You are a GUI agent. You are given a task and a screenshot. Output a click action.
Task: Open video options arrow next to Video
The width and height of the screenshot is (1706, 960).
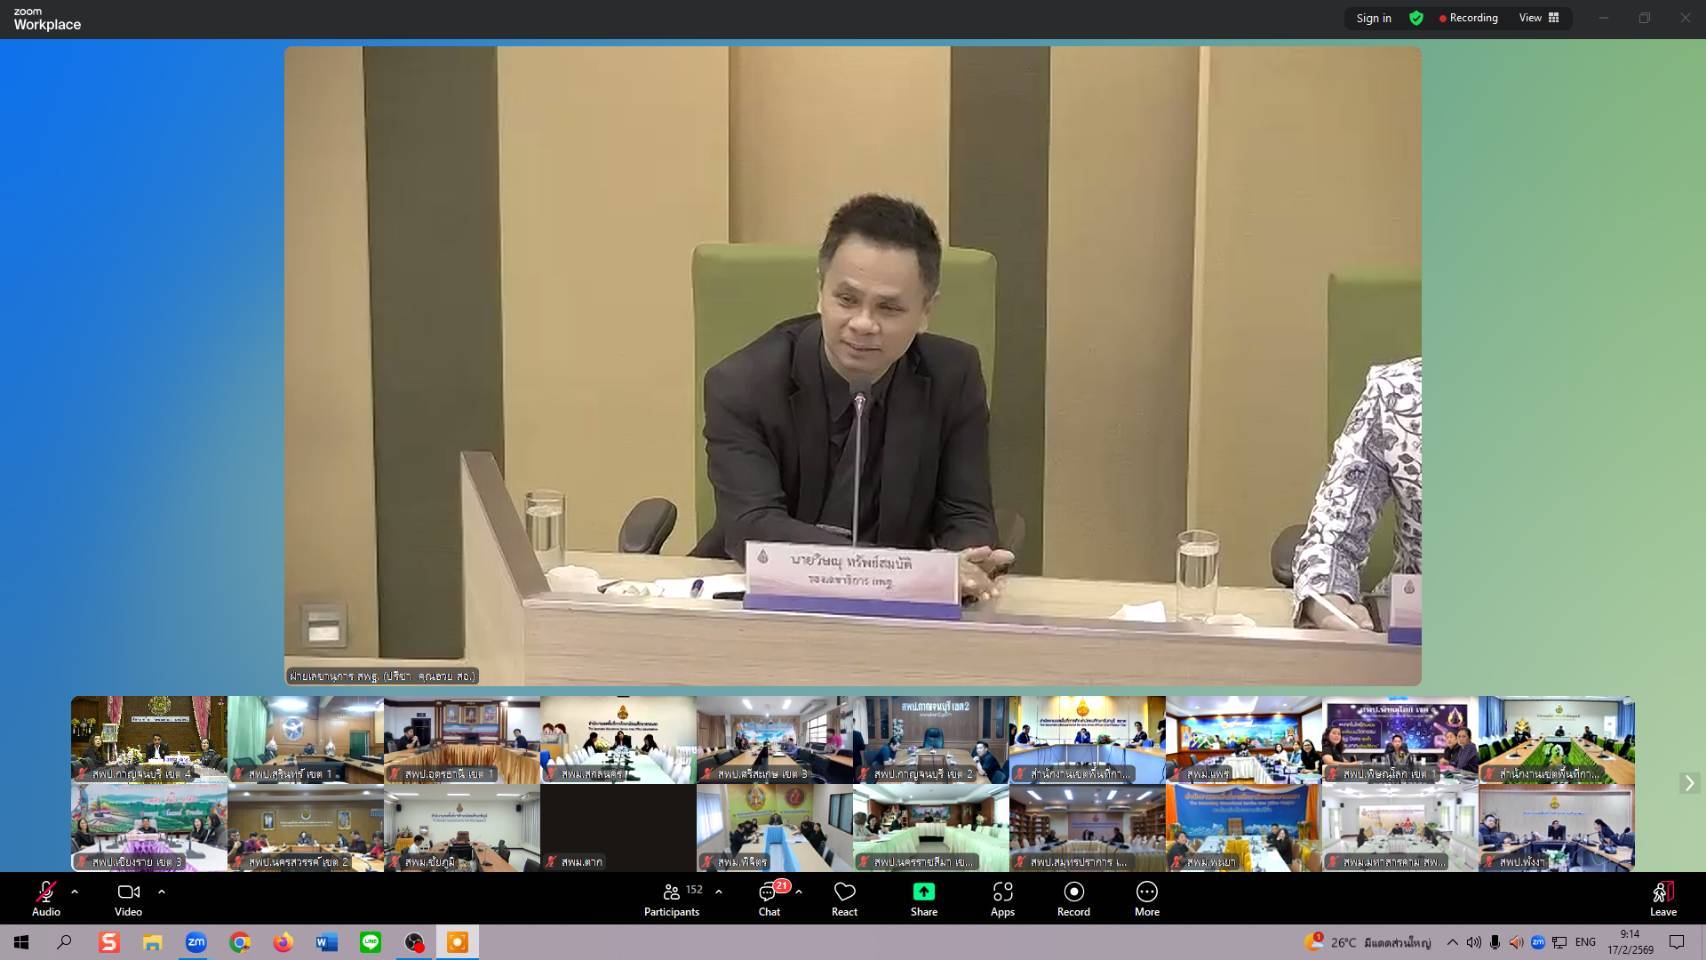tap(162, 892)
